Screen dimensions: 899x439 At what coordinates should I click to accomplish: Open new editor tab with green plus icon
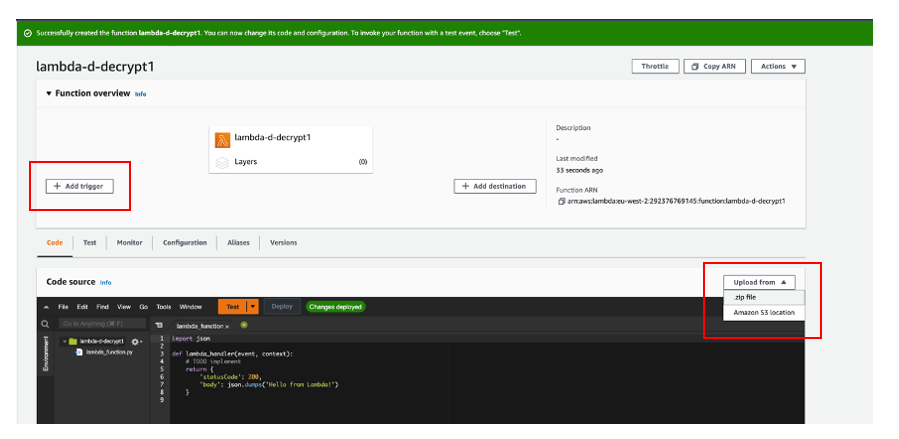tap(244, 325)
